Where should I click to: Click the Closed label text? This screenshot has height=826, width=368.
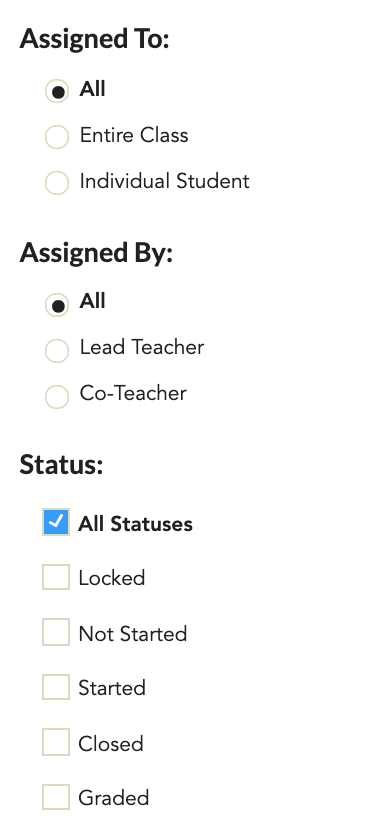[111, 744]
